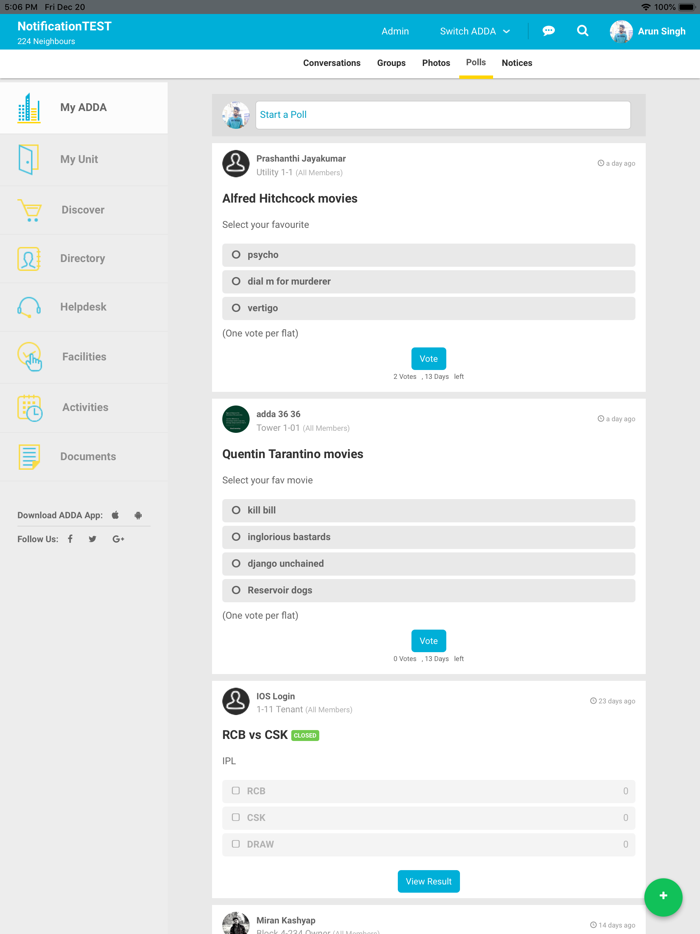
Task: Tick the CSK checkbox
Action: coord(236,818)
